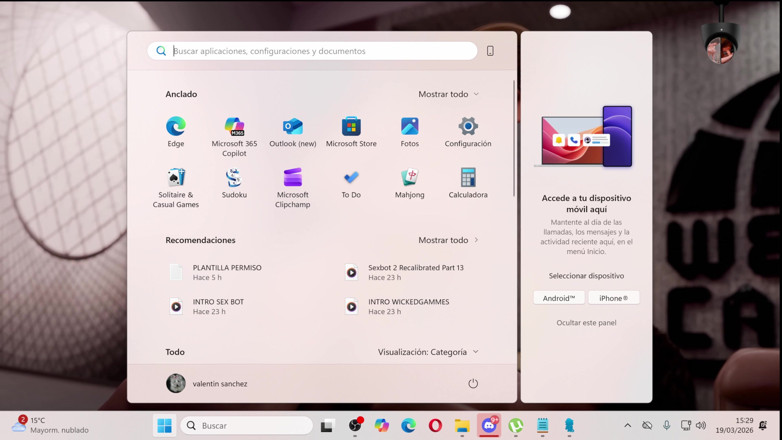Click the phone panel toggle icon beside search

tap(490, 51)
